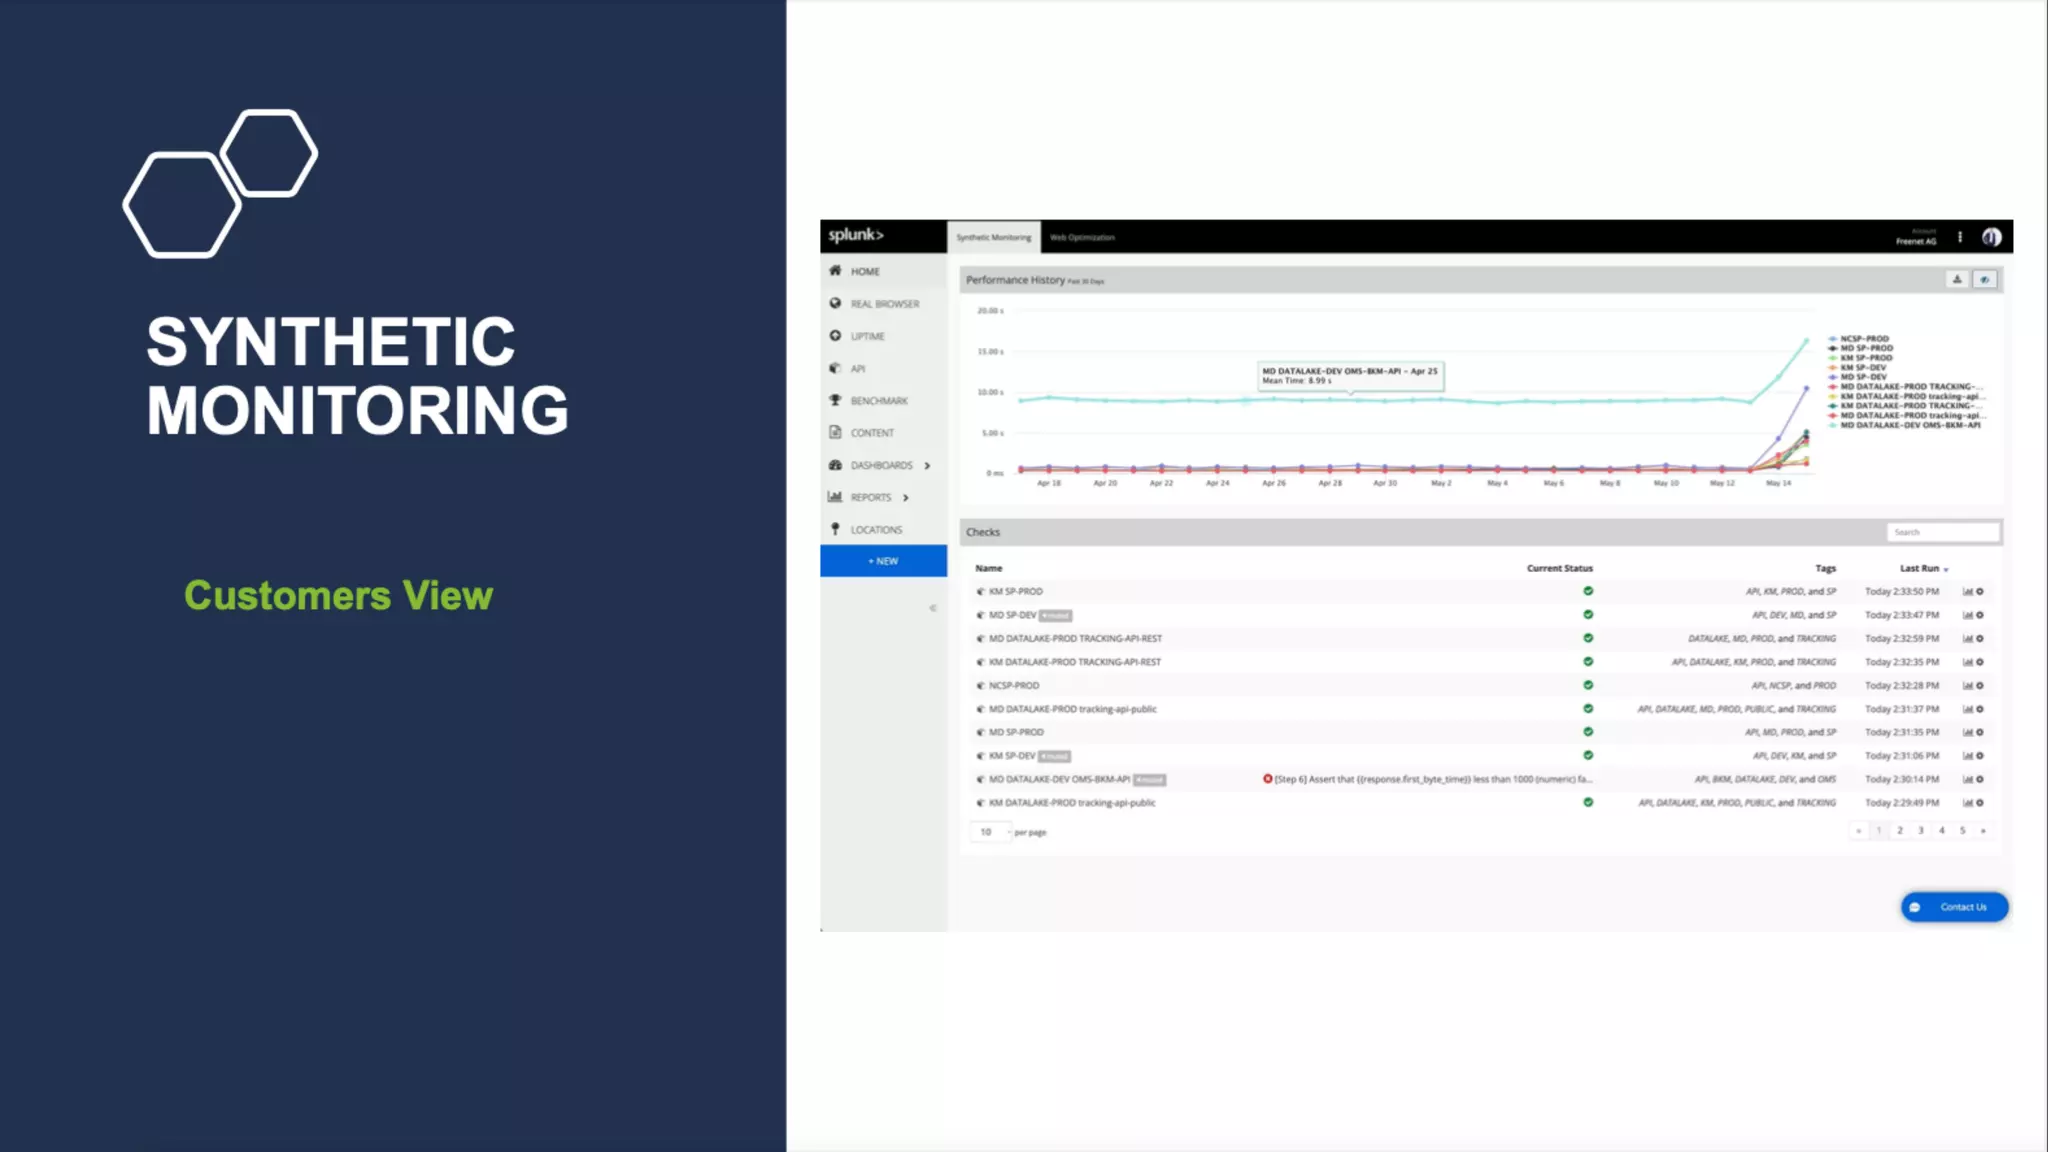Viewport: 2048px width, 1152px height.
Task: Click the three-dot menu in header
Action: click(x=1960, y=237)
